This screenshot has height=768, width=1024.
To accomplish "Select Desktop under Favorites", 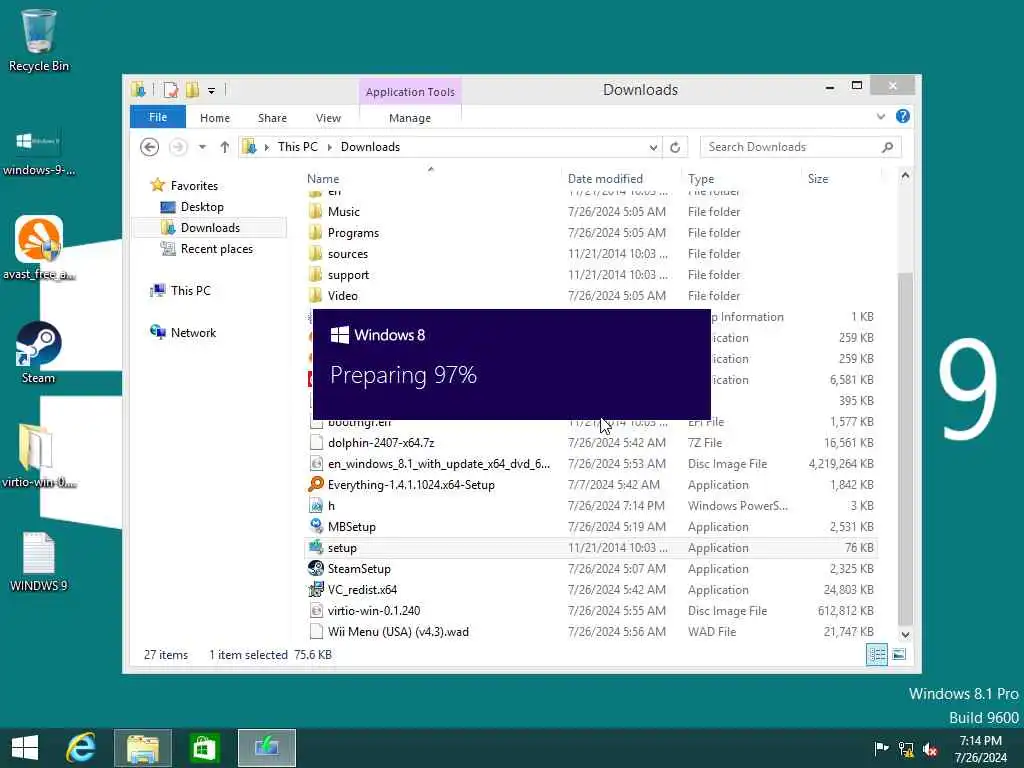I will (x=202, y=207).
